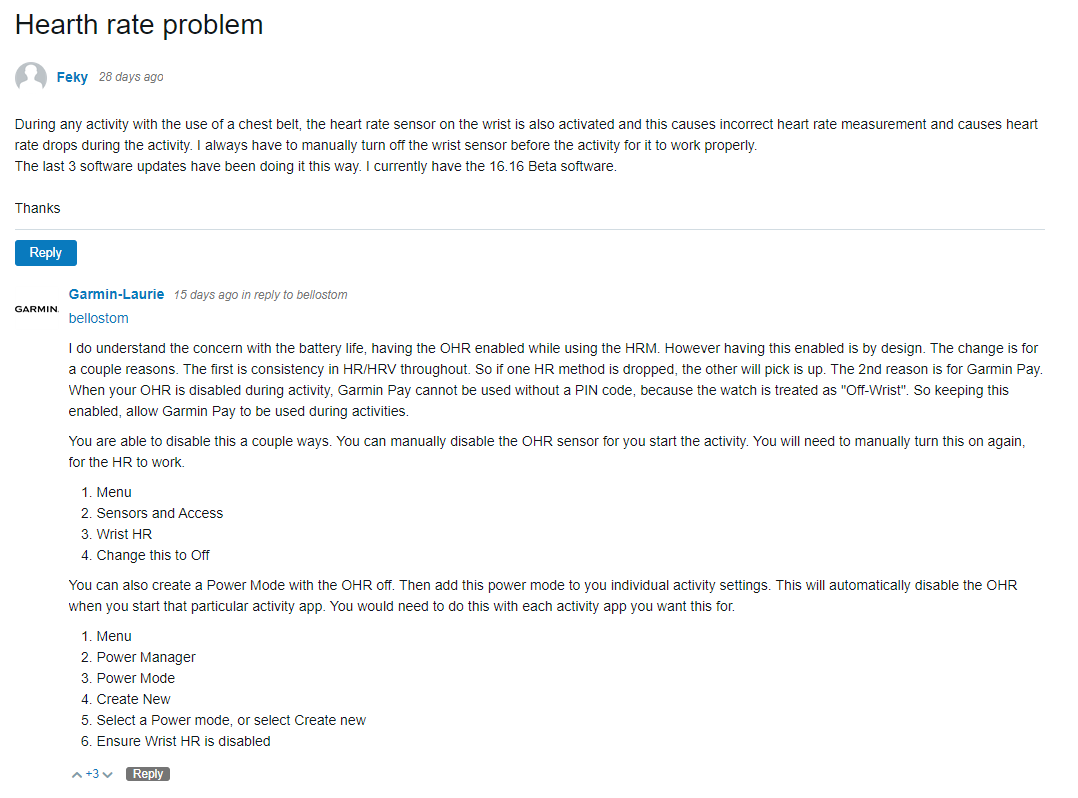The height and width of the screenshot is (798, 1078).
Task: Click the 'Thanks' line in Feky's post
Action: (38, 208)
